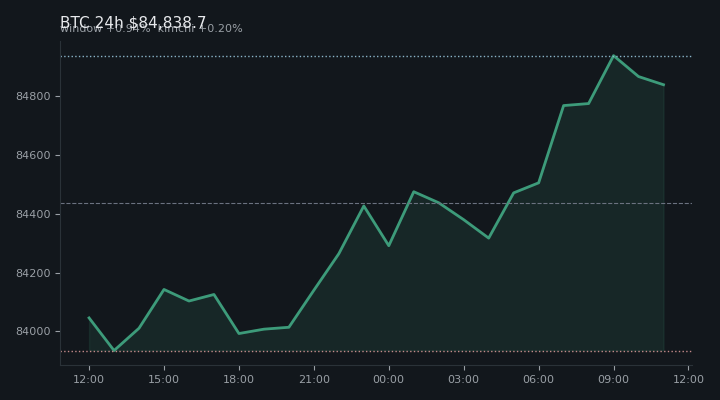The image size is (720, 400).
Task: Click the price line low point at 13:00
Action: point(114,350)
